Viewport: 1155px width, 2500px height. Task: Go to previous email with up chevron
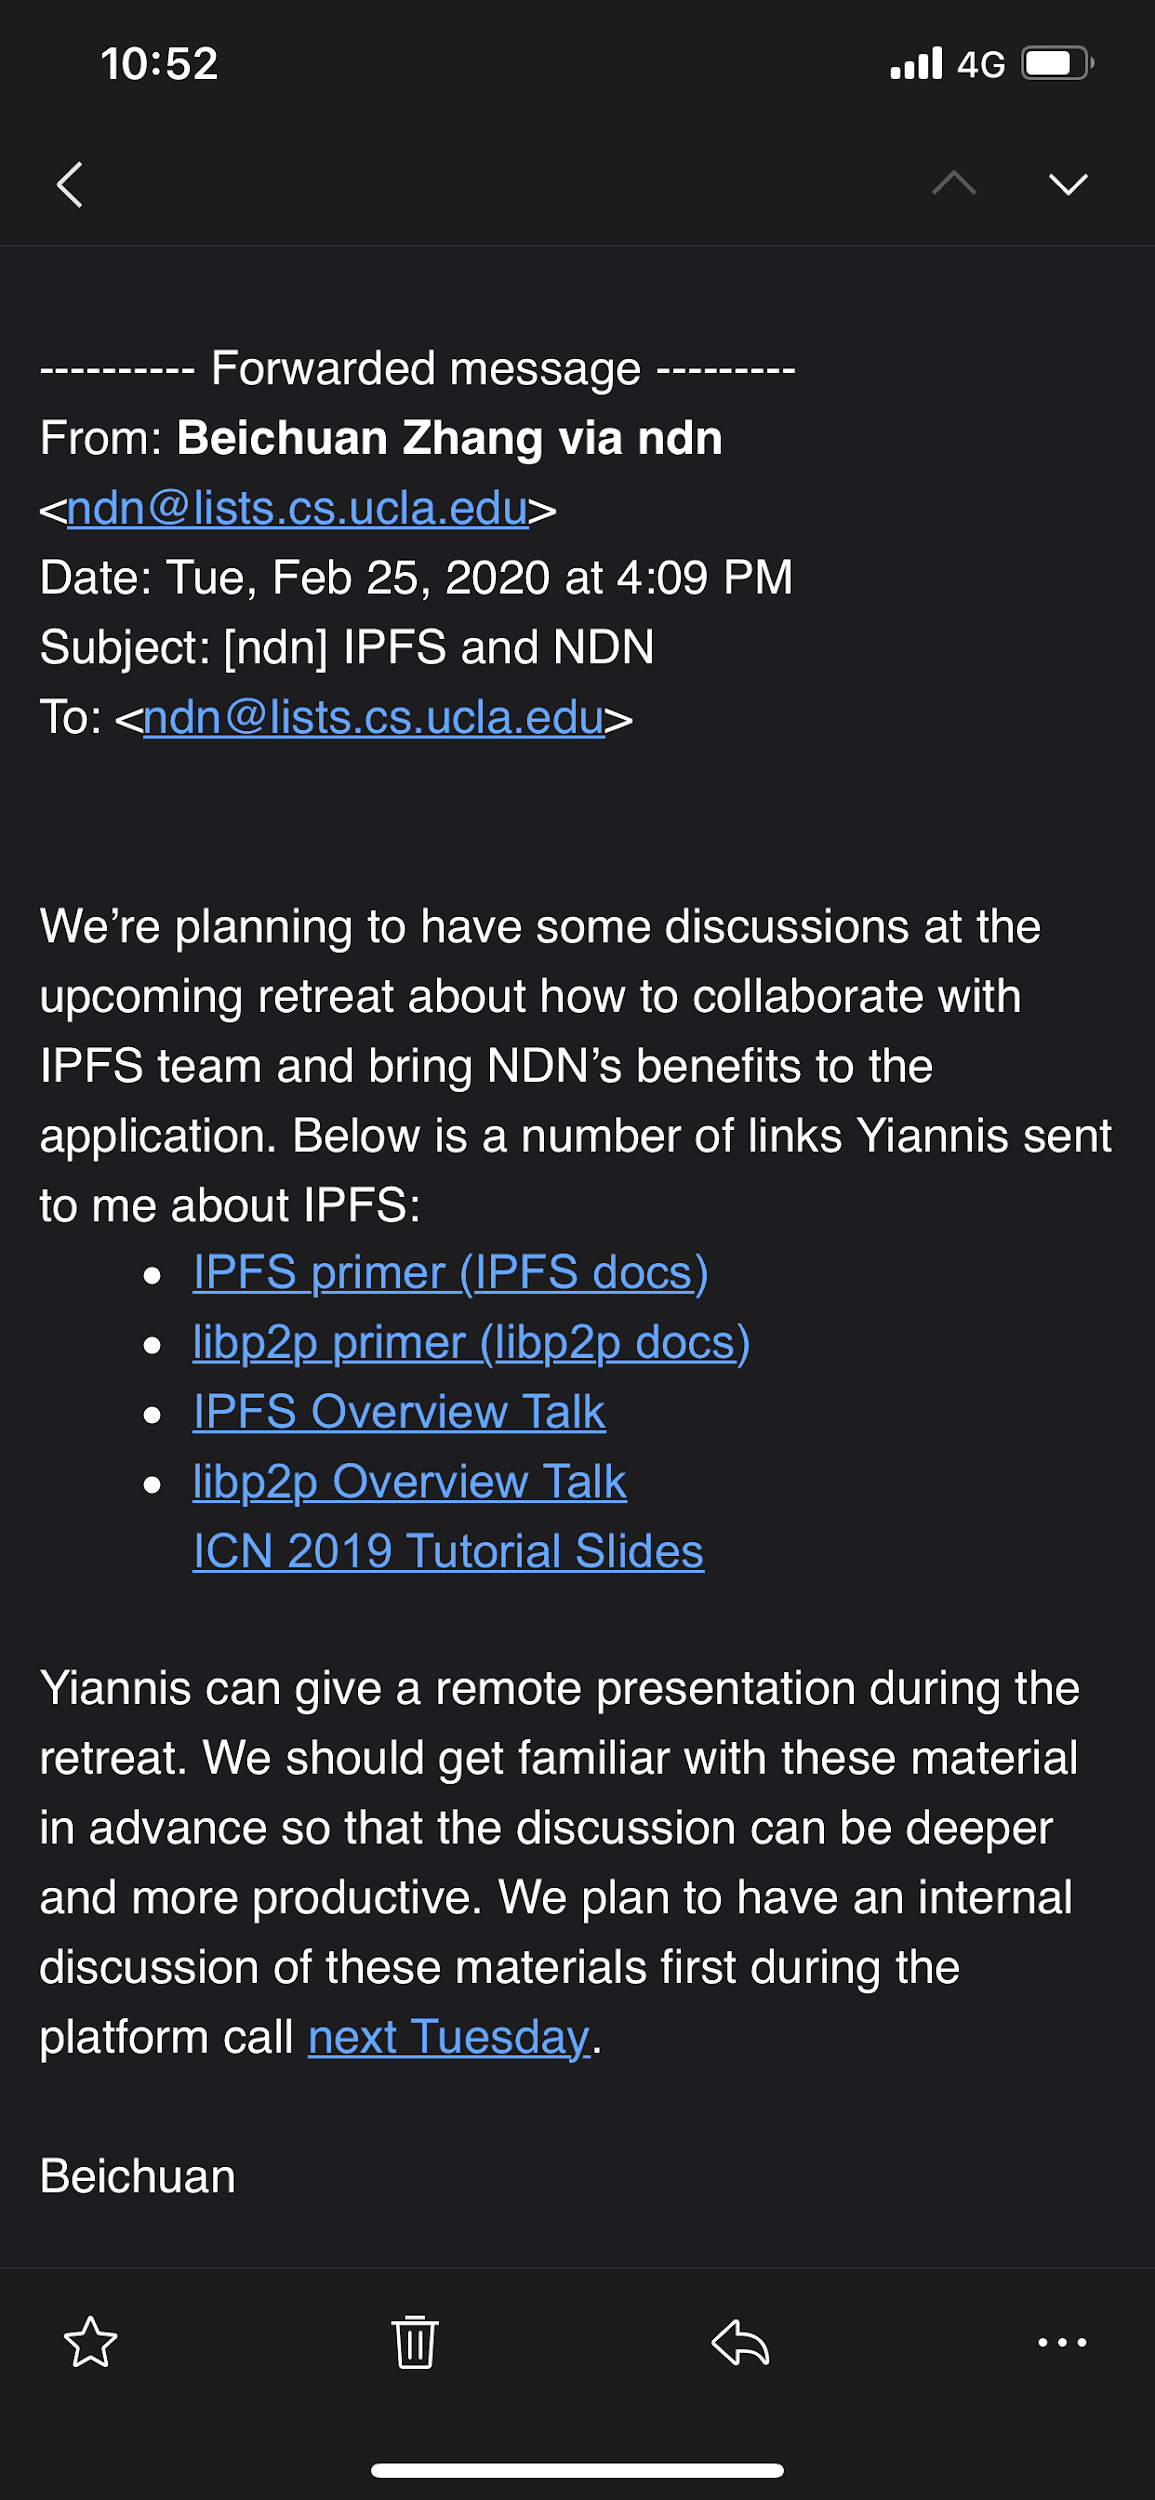[954, 183]
